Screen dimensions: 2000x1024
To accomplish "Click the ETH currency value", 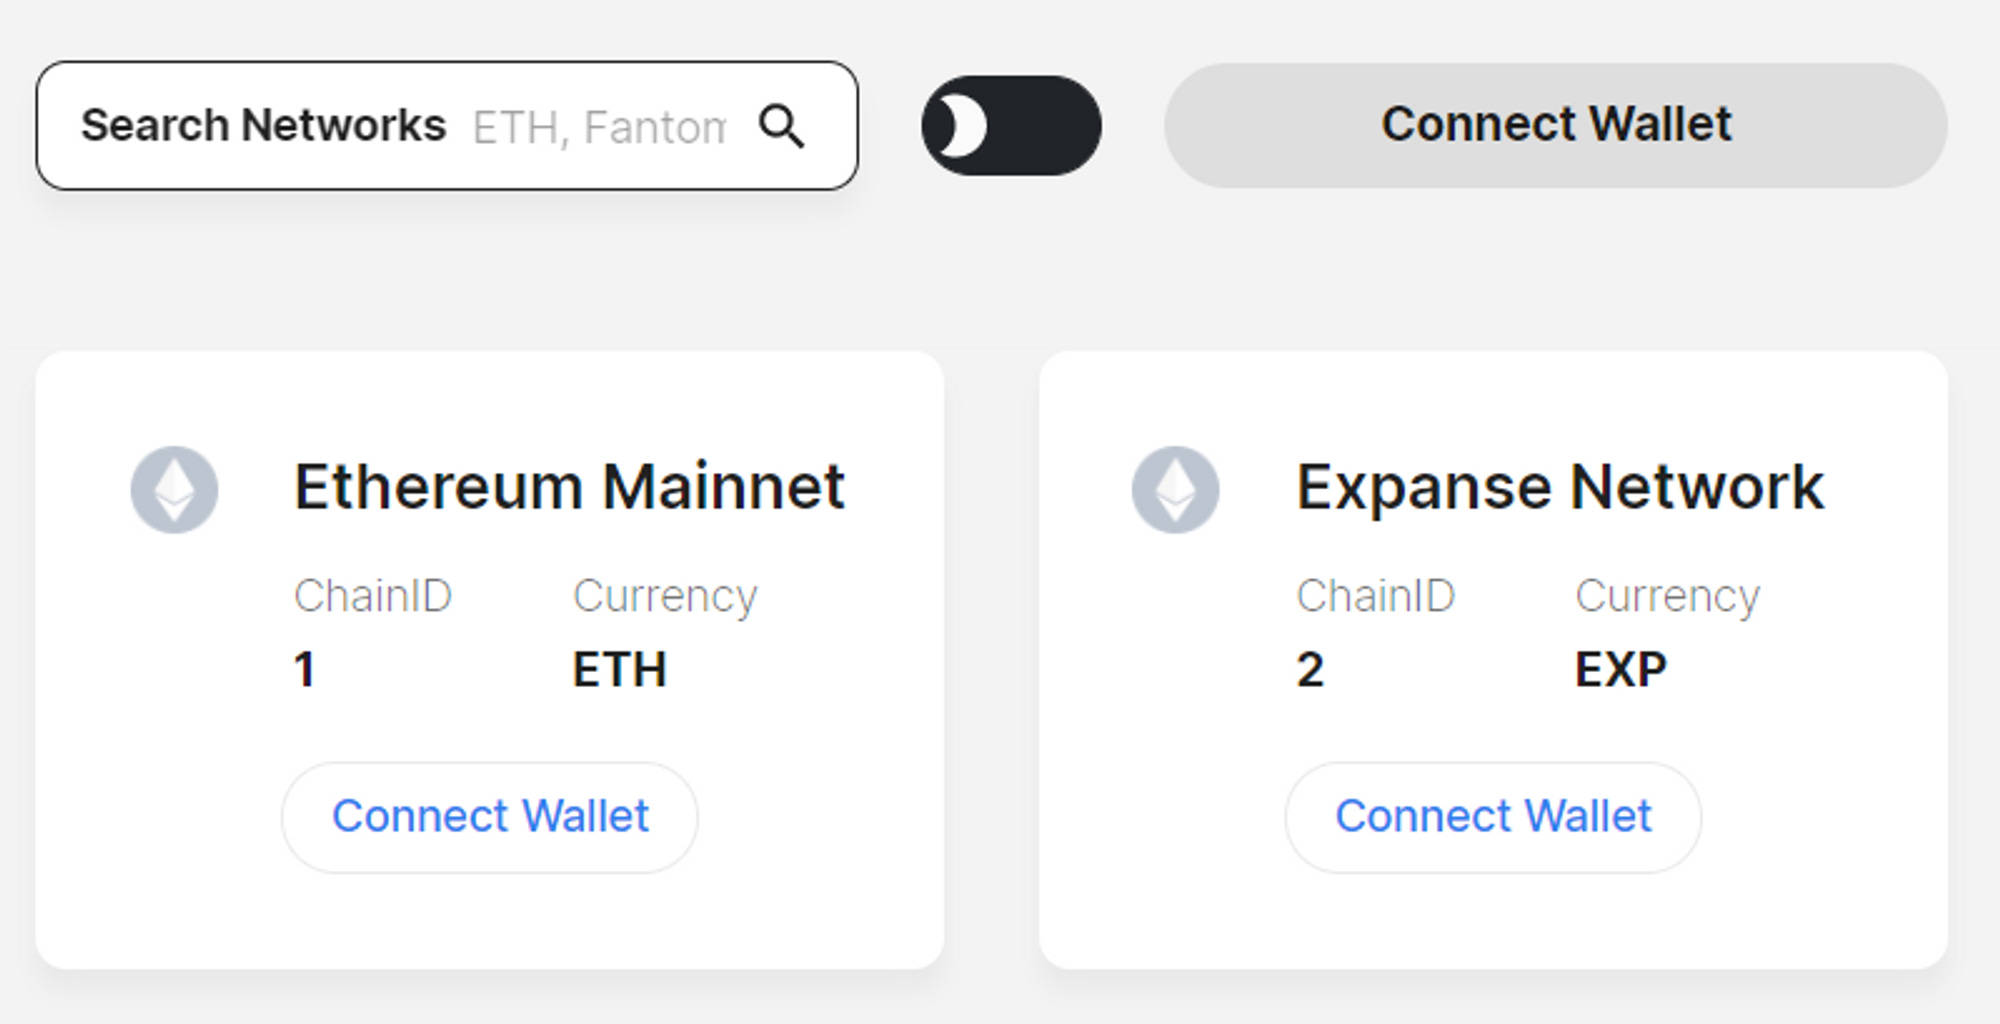I will [x=619, y=669].
